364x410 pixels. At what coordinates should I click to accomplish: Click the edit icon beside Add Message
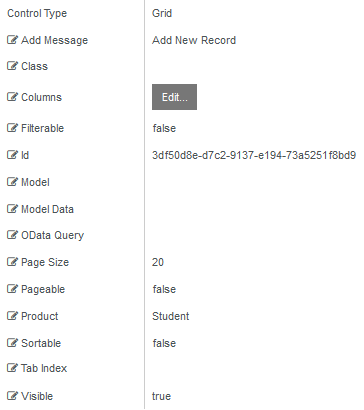click(12, 40)
